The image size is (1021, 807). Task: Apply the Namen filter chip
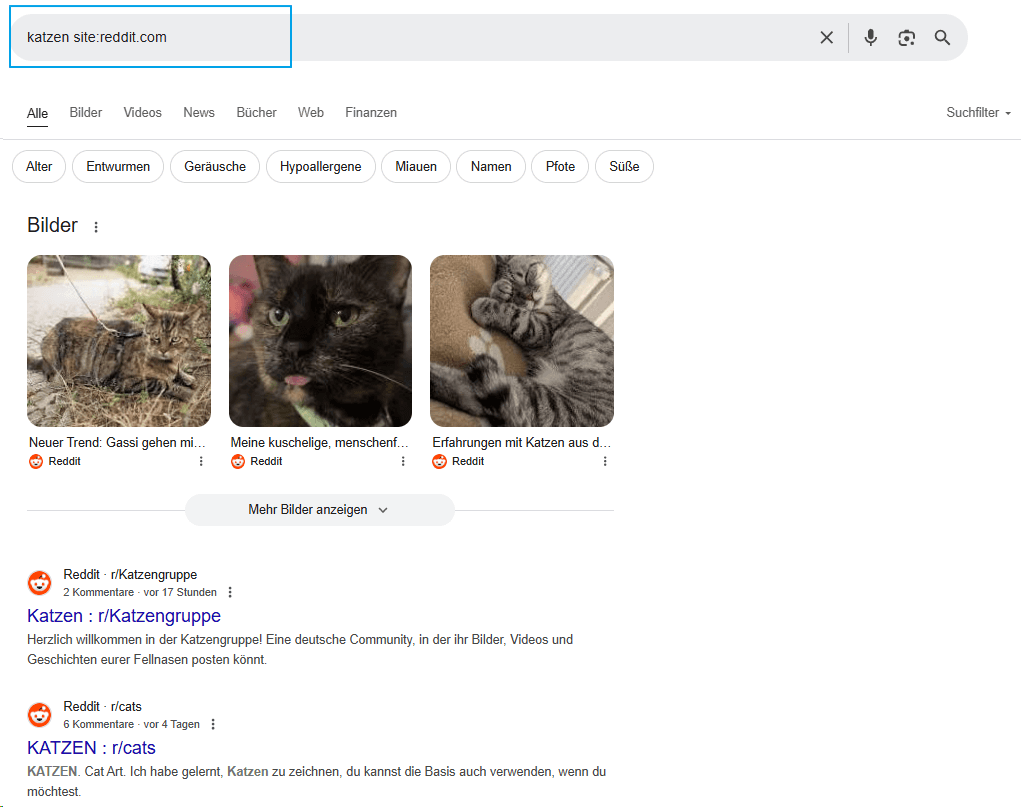pyautogui.click(x=491, y=167)
